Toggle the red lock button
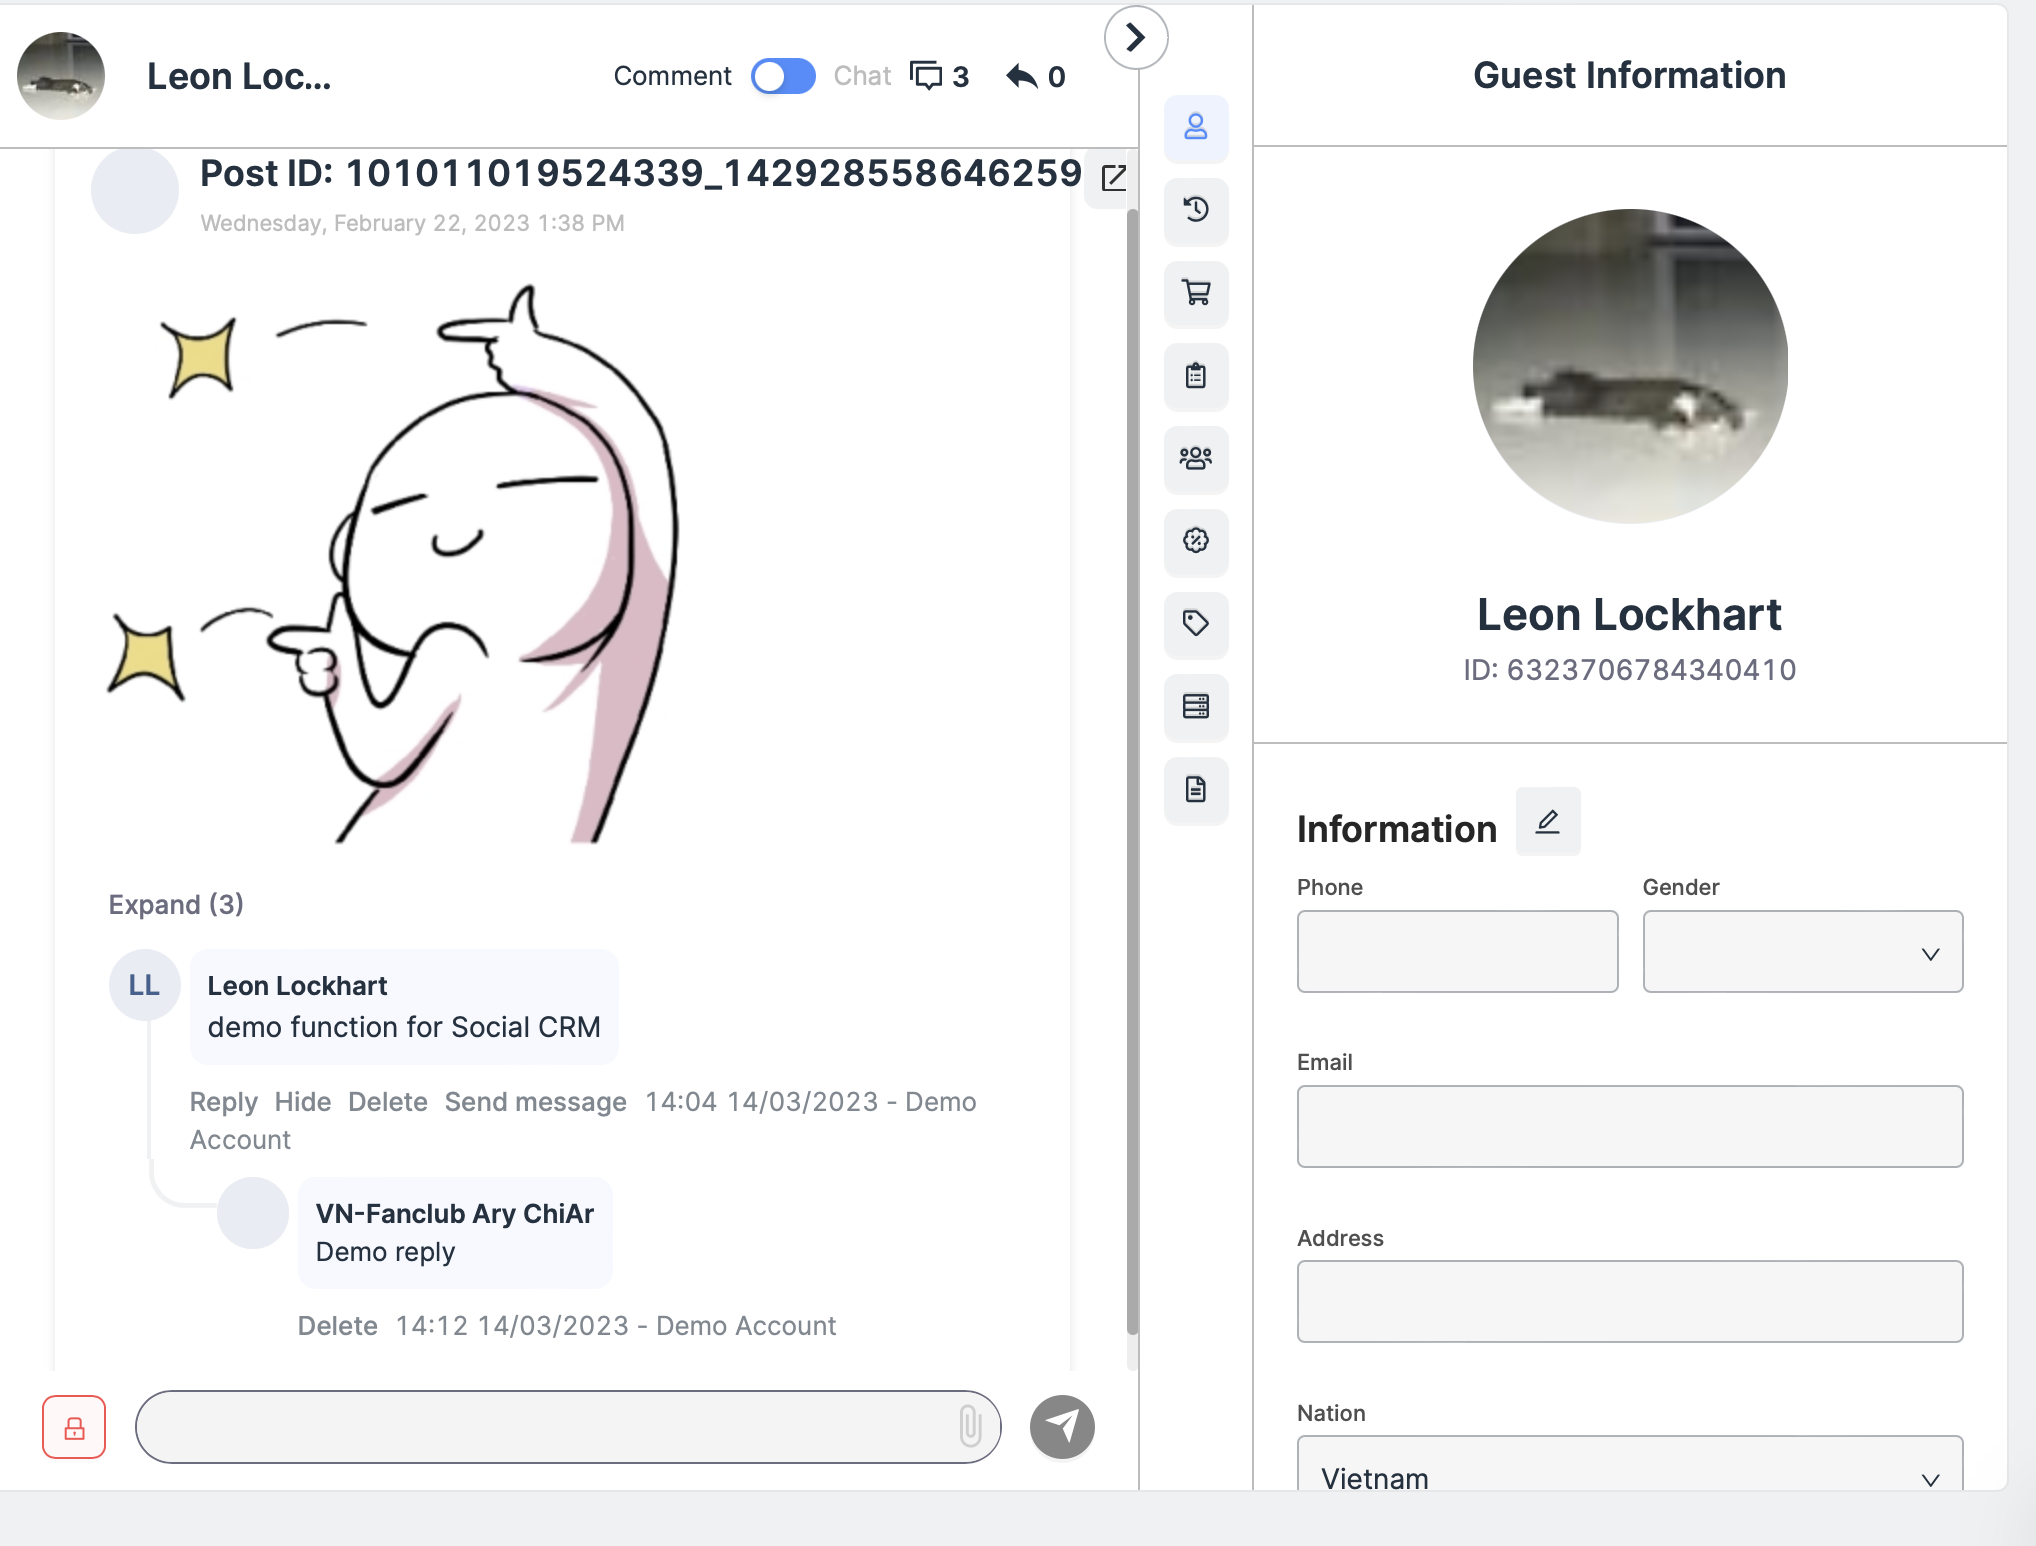Viewport: 2036px width, 1546px height. point(74,1427)
